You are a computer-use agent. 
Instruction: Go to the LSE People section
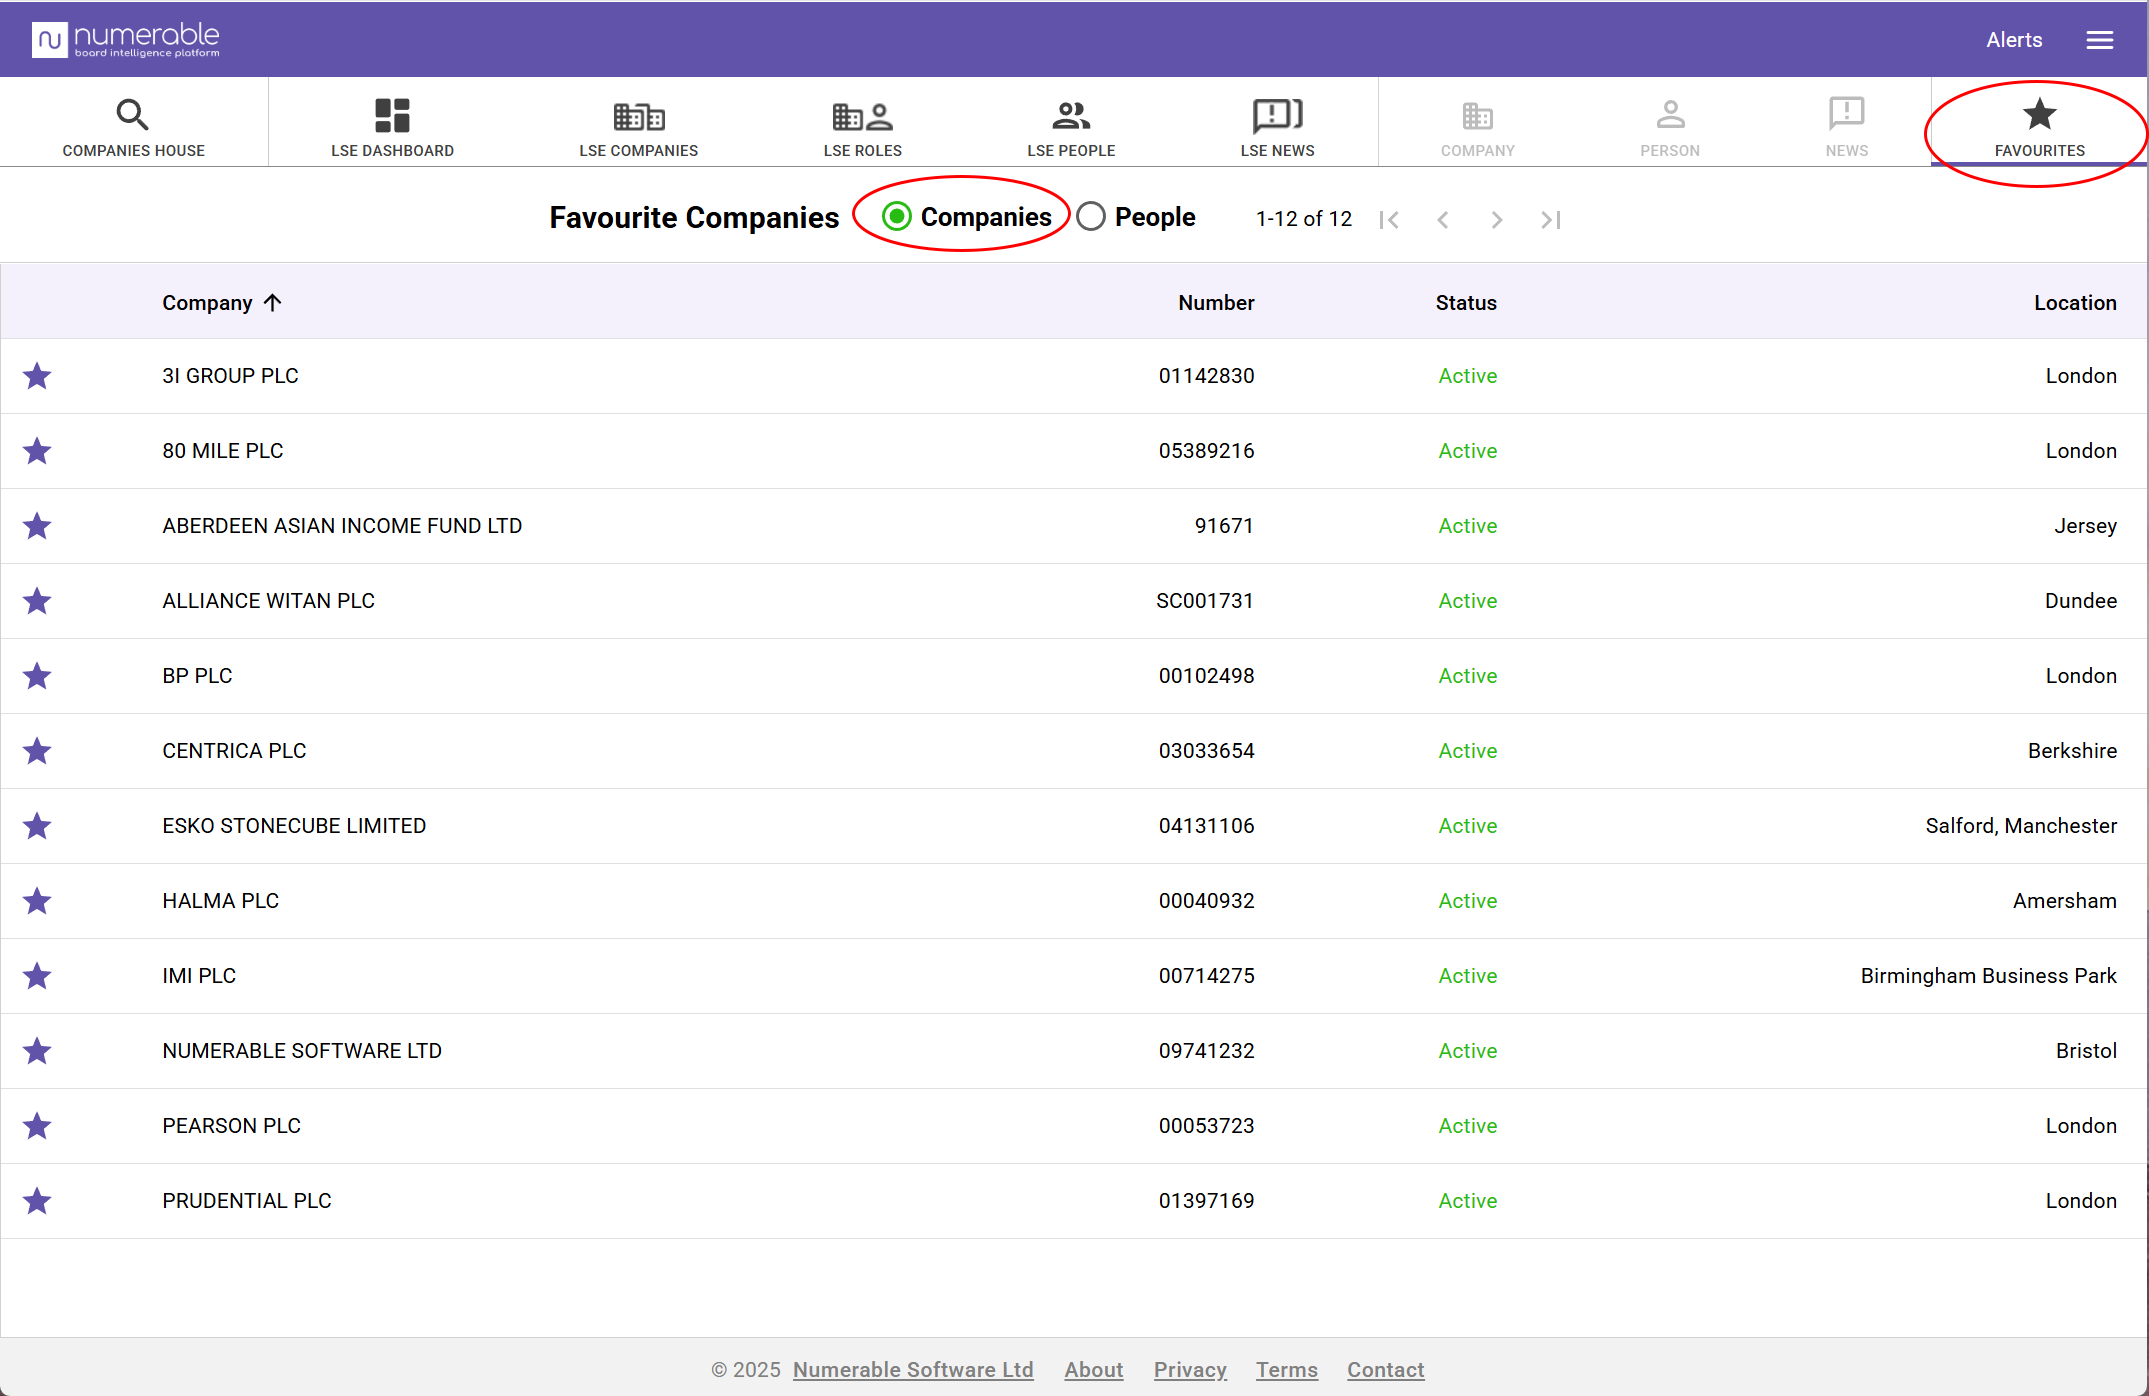click(x=1070, y=126)
